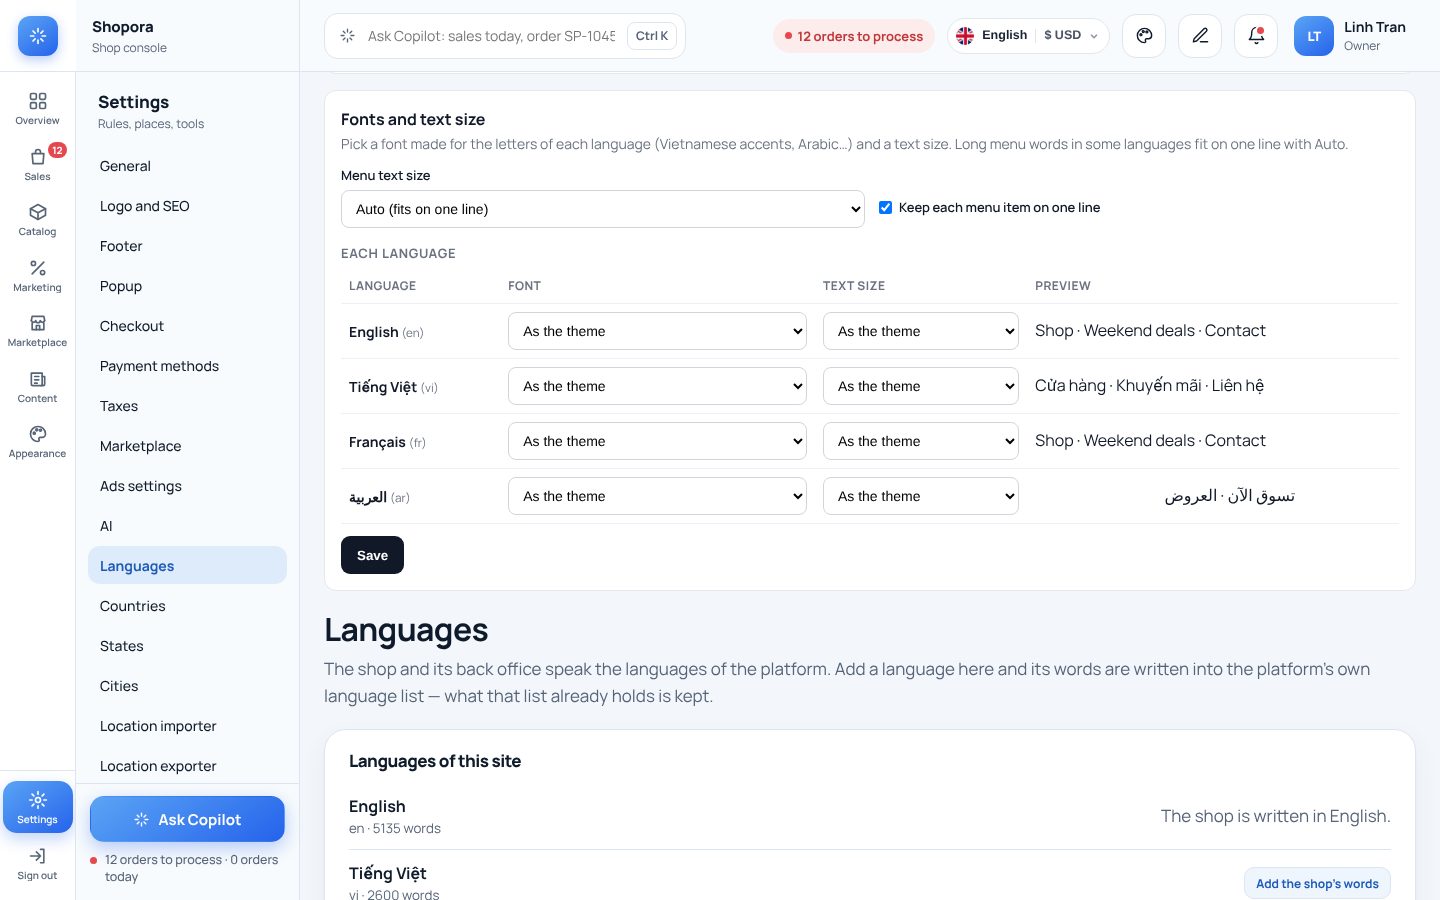Image resolution: width=1440 pixels, height=900 pixels.
Task: Open the Arabic text size dropdown
Action: [x=921, y=496]
